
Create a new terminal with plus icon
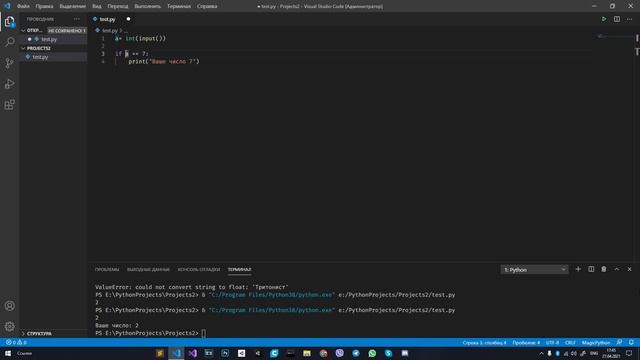[578, 269]
